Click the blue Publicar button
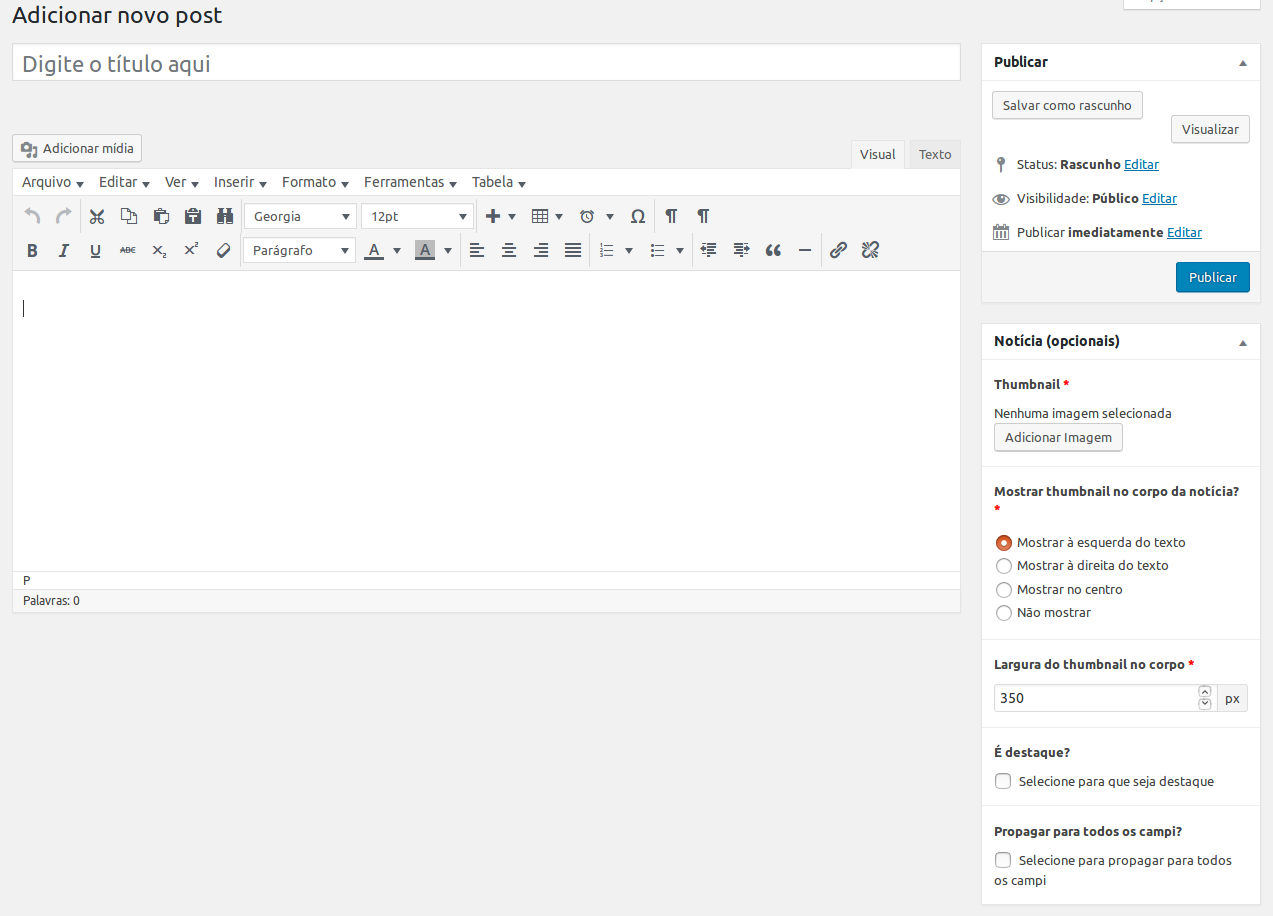The height and width of the screenshot is (916, 1273). pos(1212,278)
